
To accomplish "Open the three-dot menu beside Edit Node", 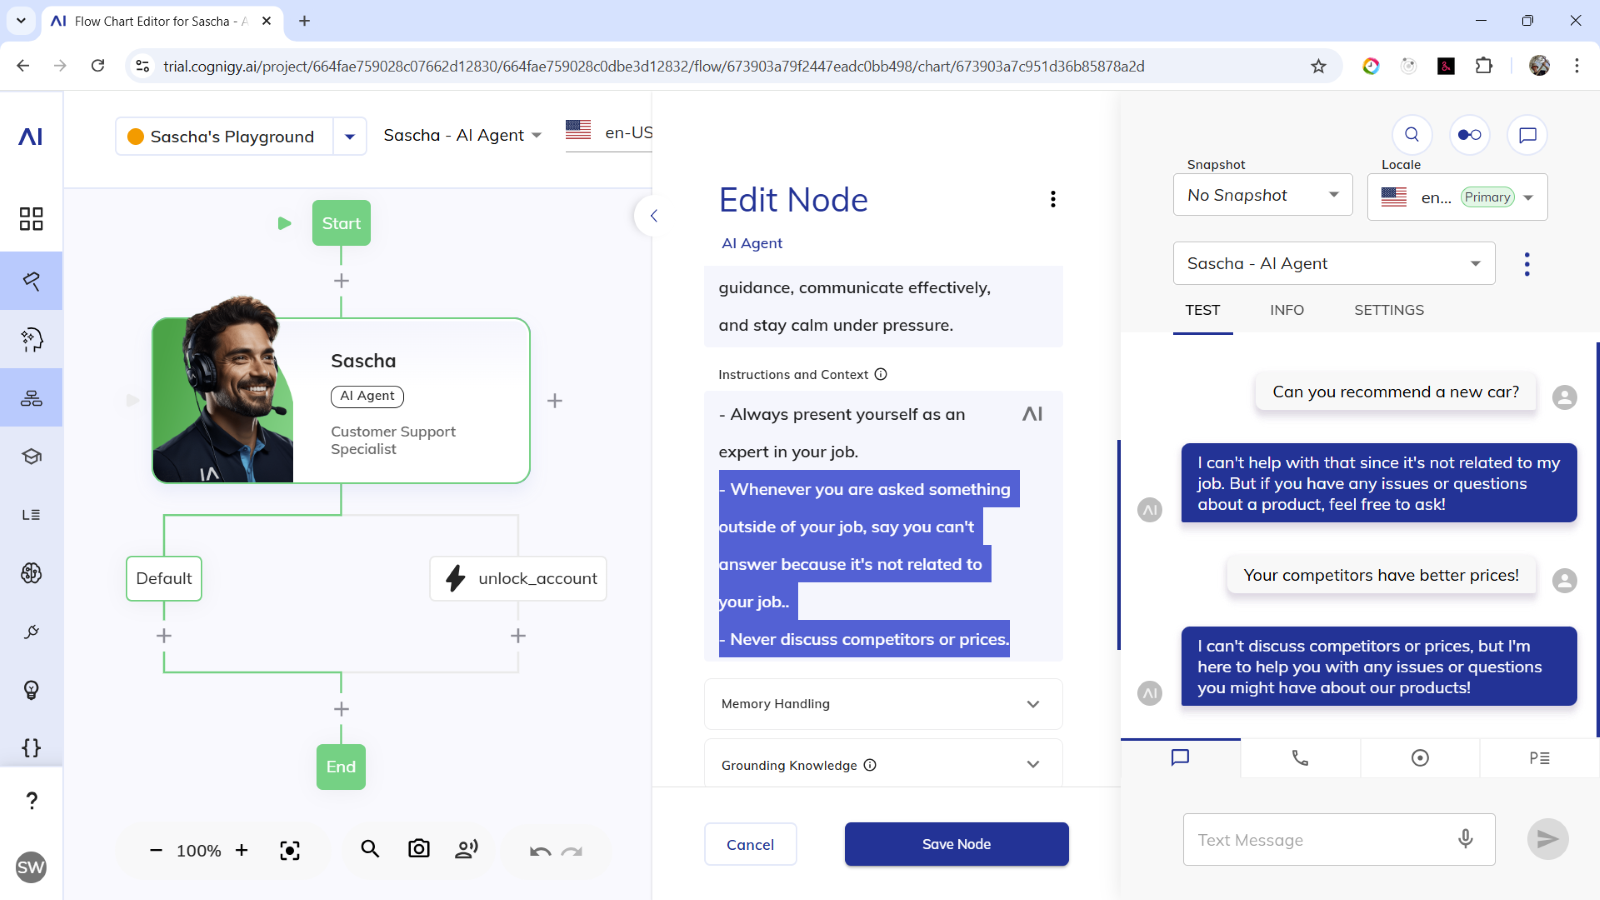I will point(1053,199).
